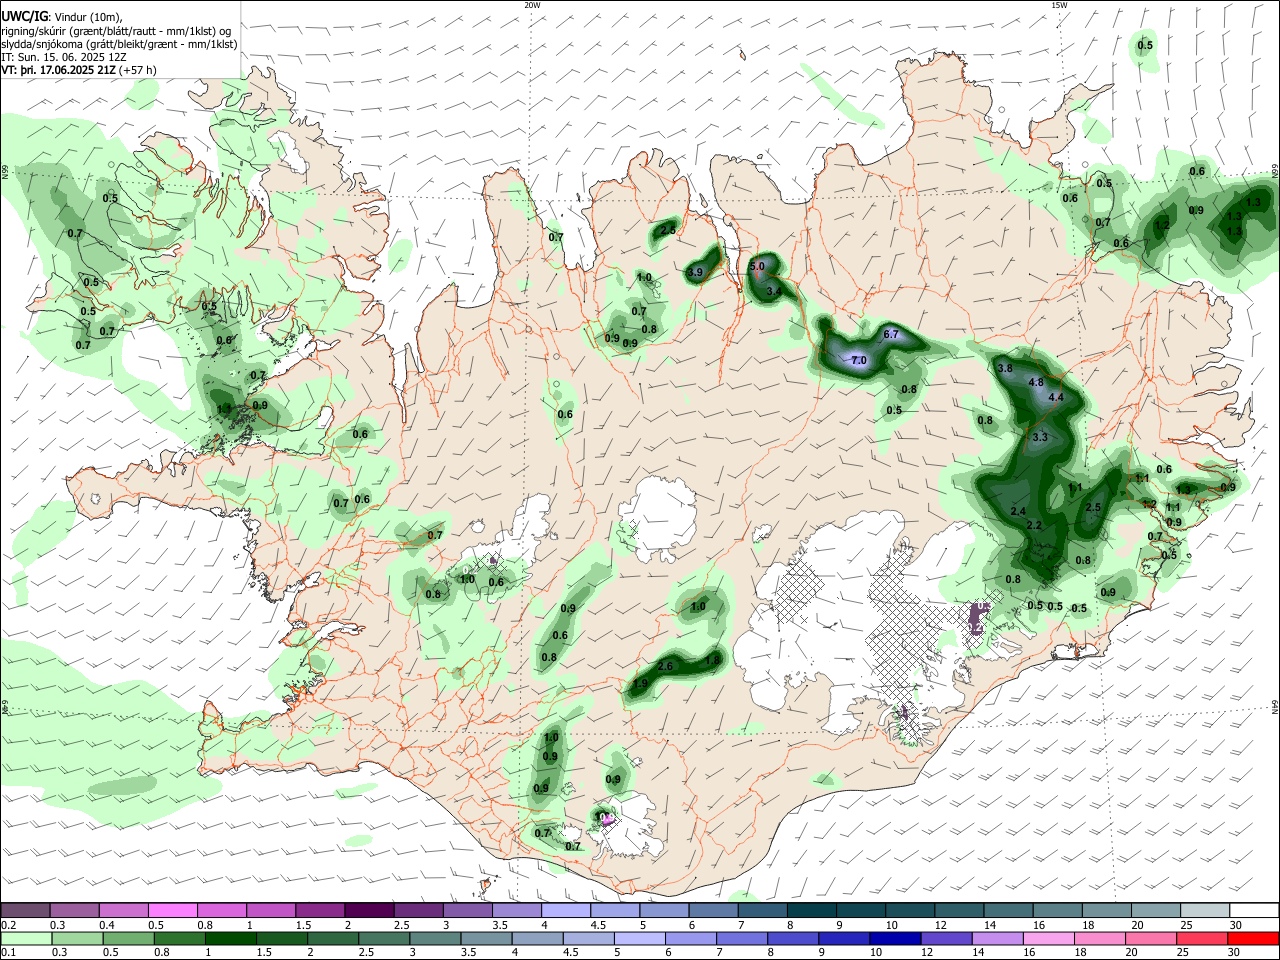The image size is (1280, 960).
Task: Click the 2.2 precipitation value label
Action: (x=1035, y=526)
